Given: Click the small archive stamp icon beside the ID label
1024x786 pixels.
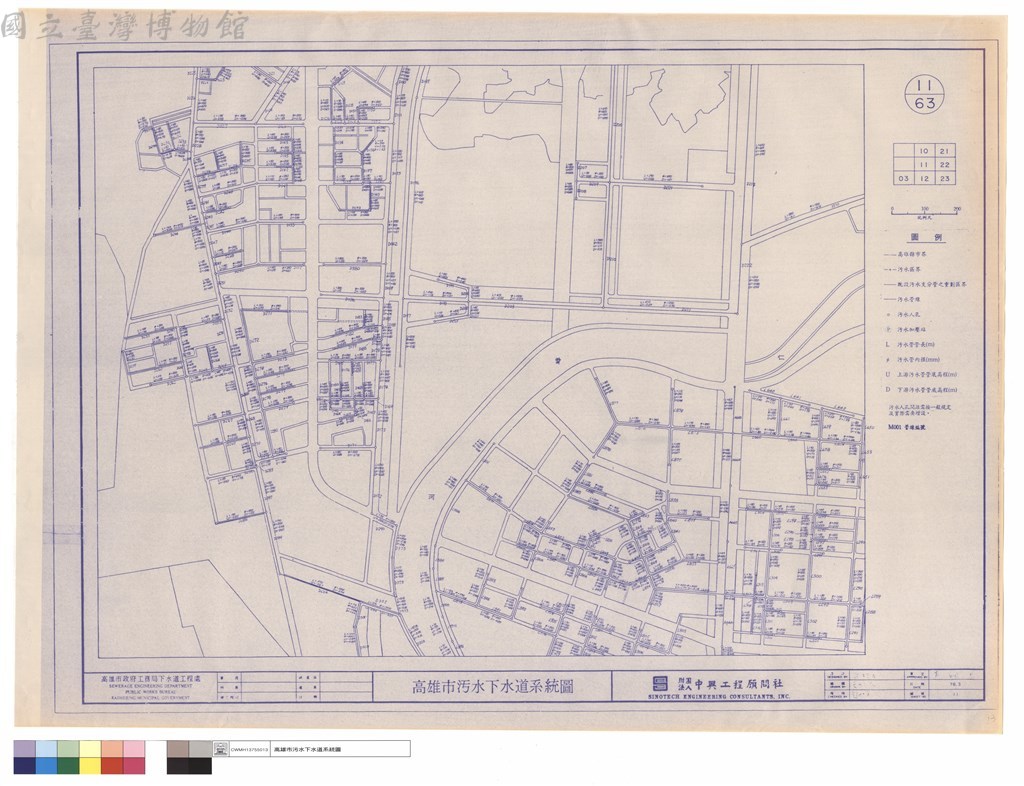Looking at the screenshot, I should coord(221,749).
